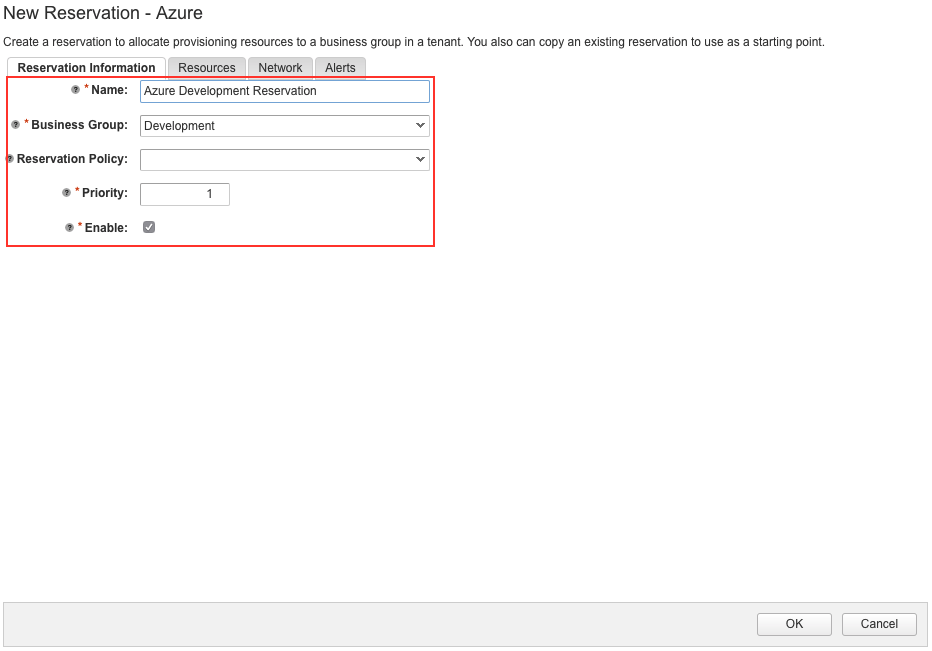Select the Reservation Information tab
This screenshot has width=932, height=651.
[86, 68]
